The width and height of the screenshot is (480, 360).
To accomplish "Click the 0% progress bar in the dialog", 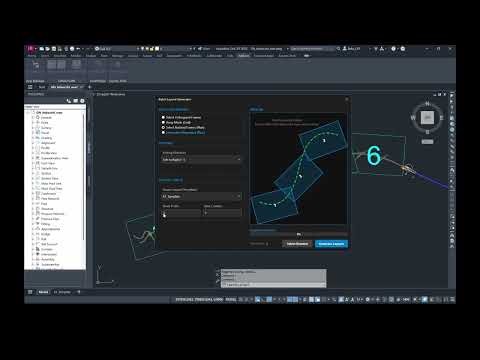I will (x=298, y=234).
